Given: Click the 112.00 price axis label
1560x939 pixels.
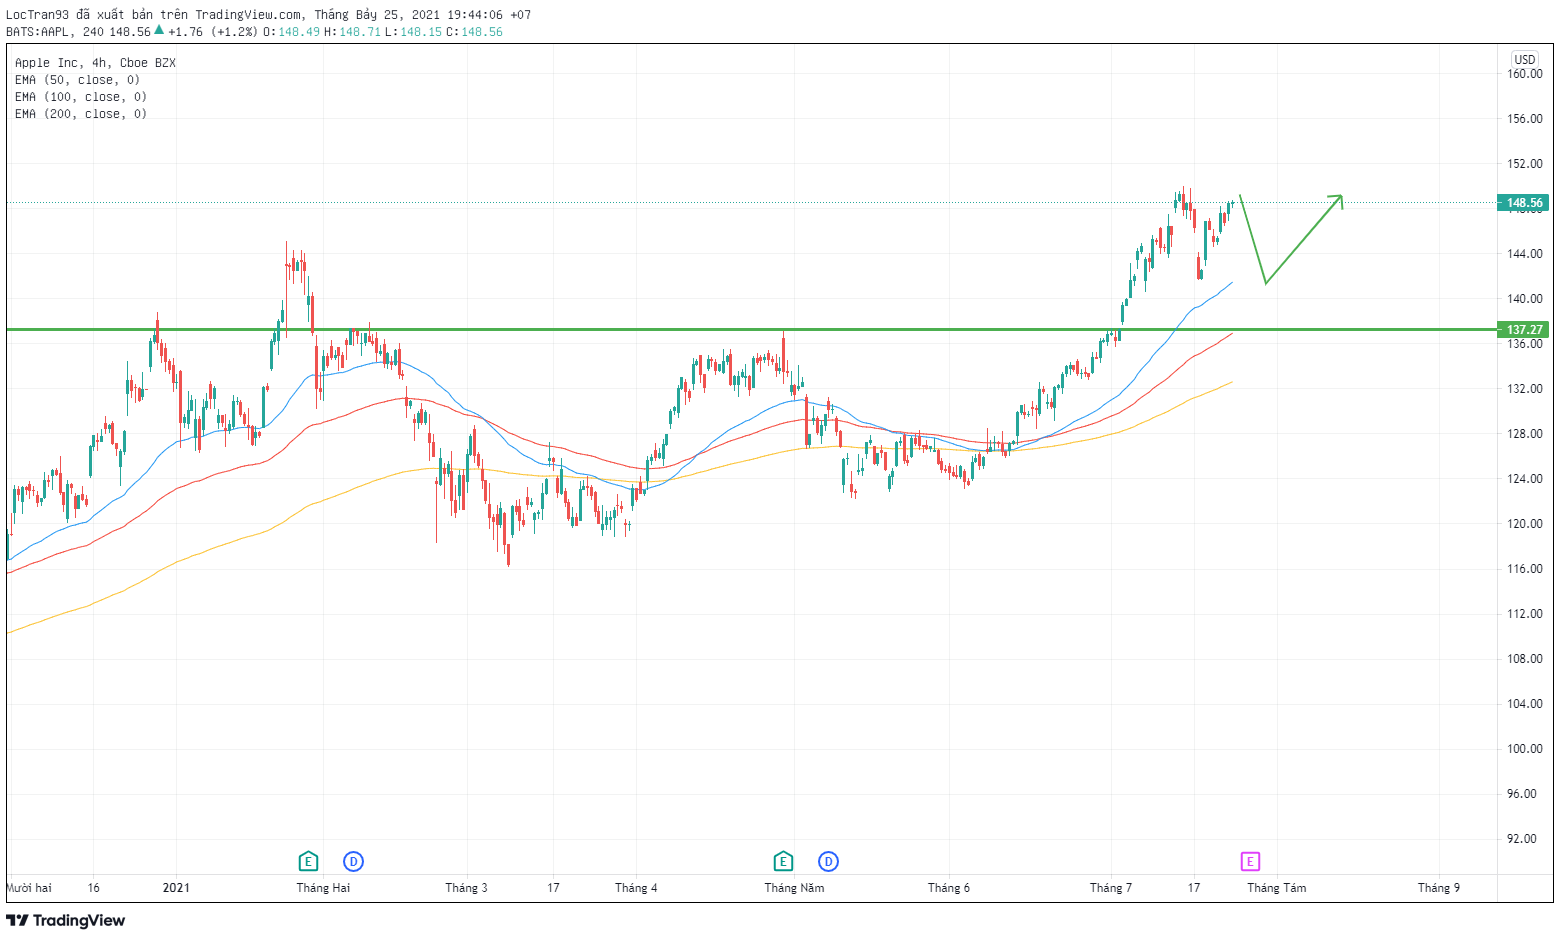Looking at the screenshot, I should [1525, 614].
